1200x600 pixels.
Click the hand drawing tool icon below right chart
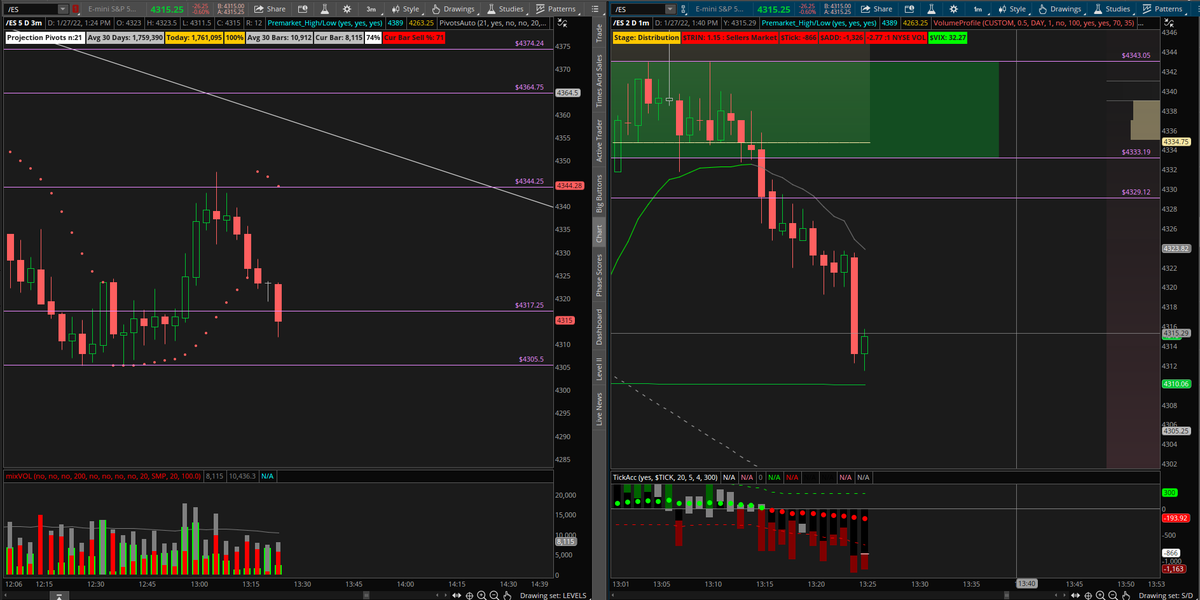click(1125, 594)
